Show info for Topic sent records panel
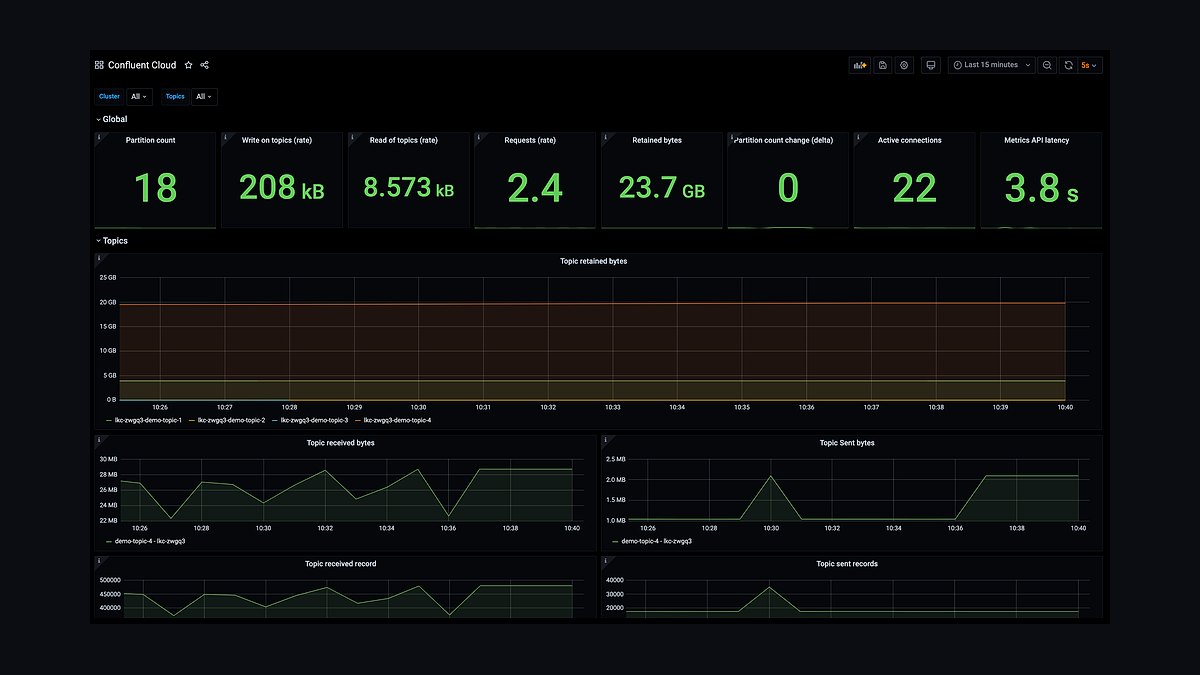1200x675 pixels. pyautogui.click(x=604, y=561)
